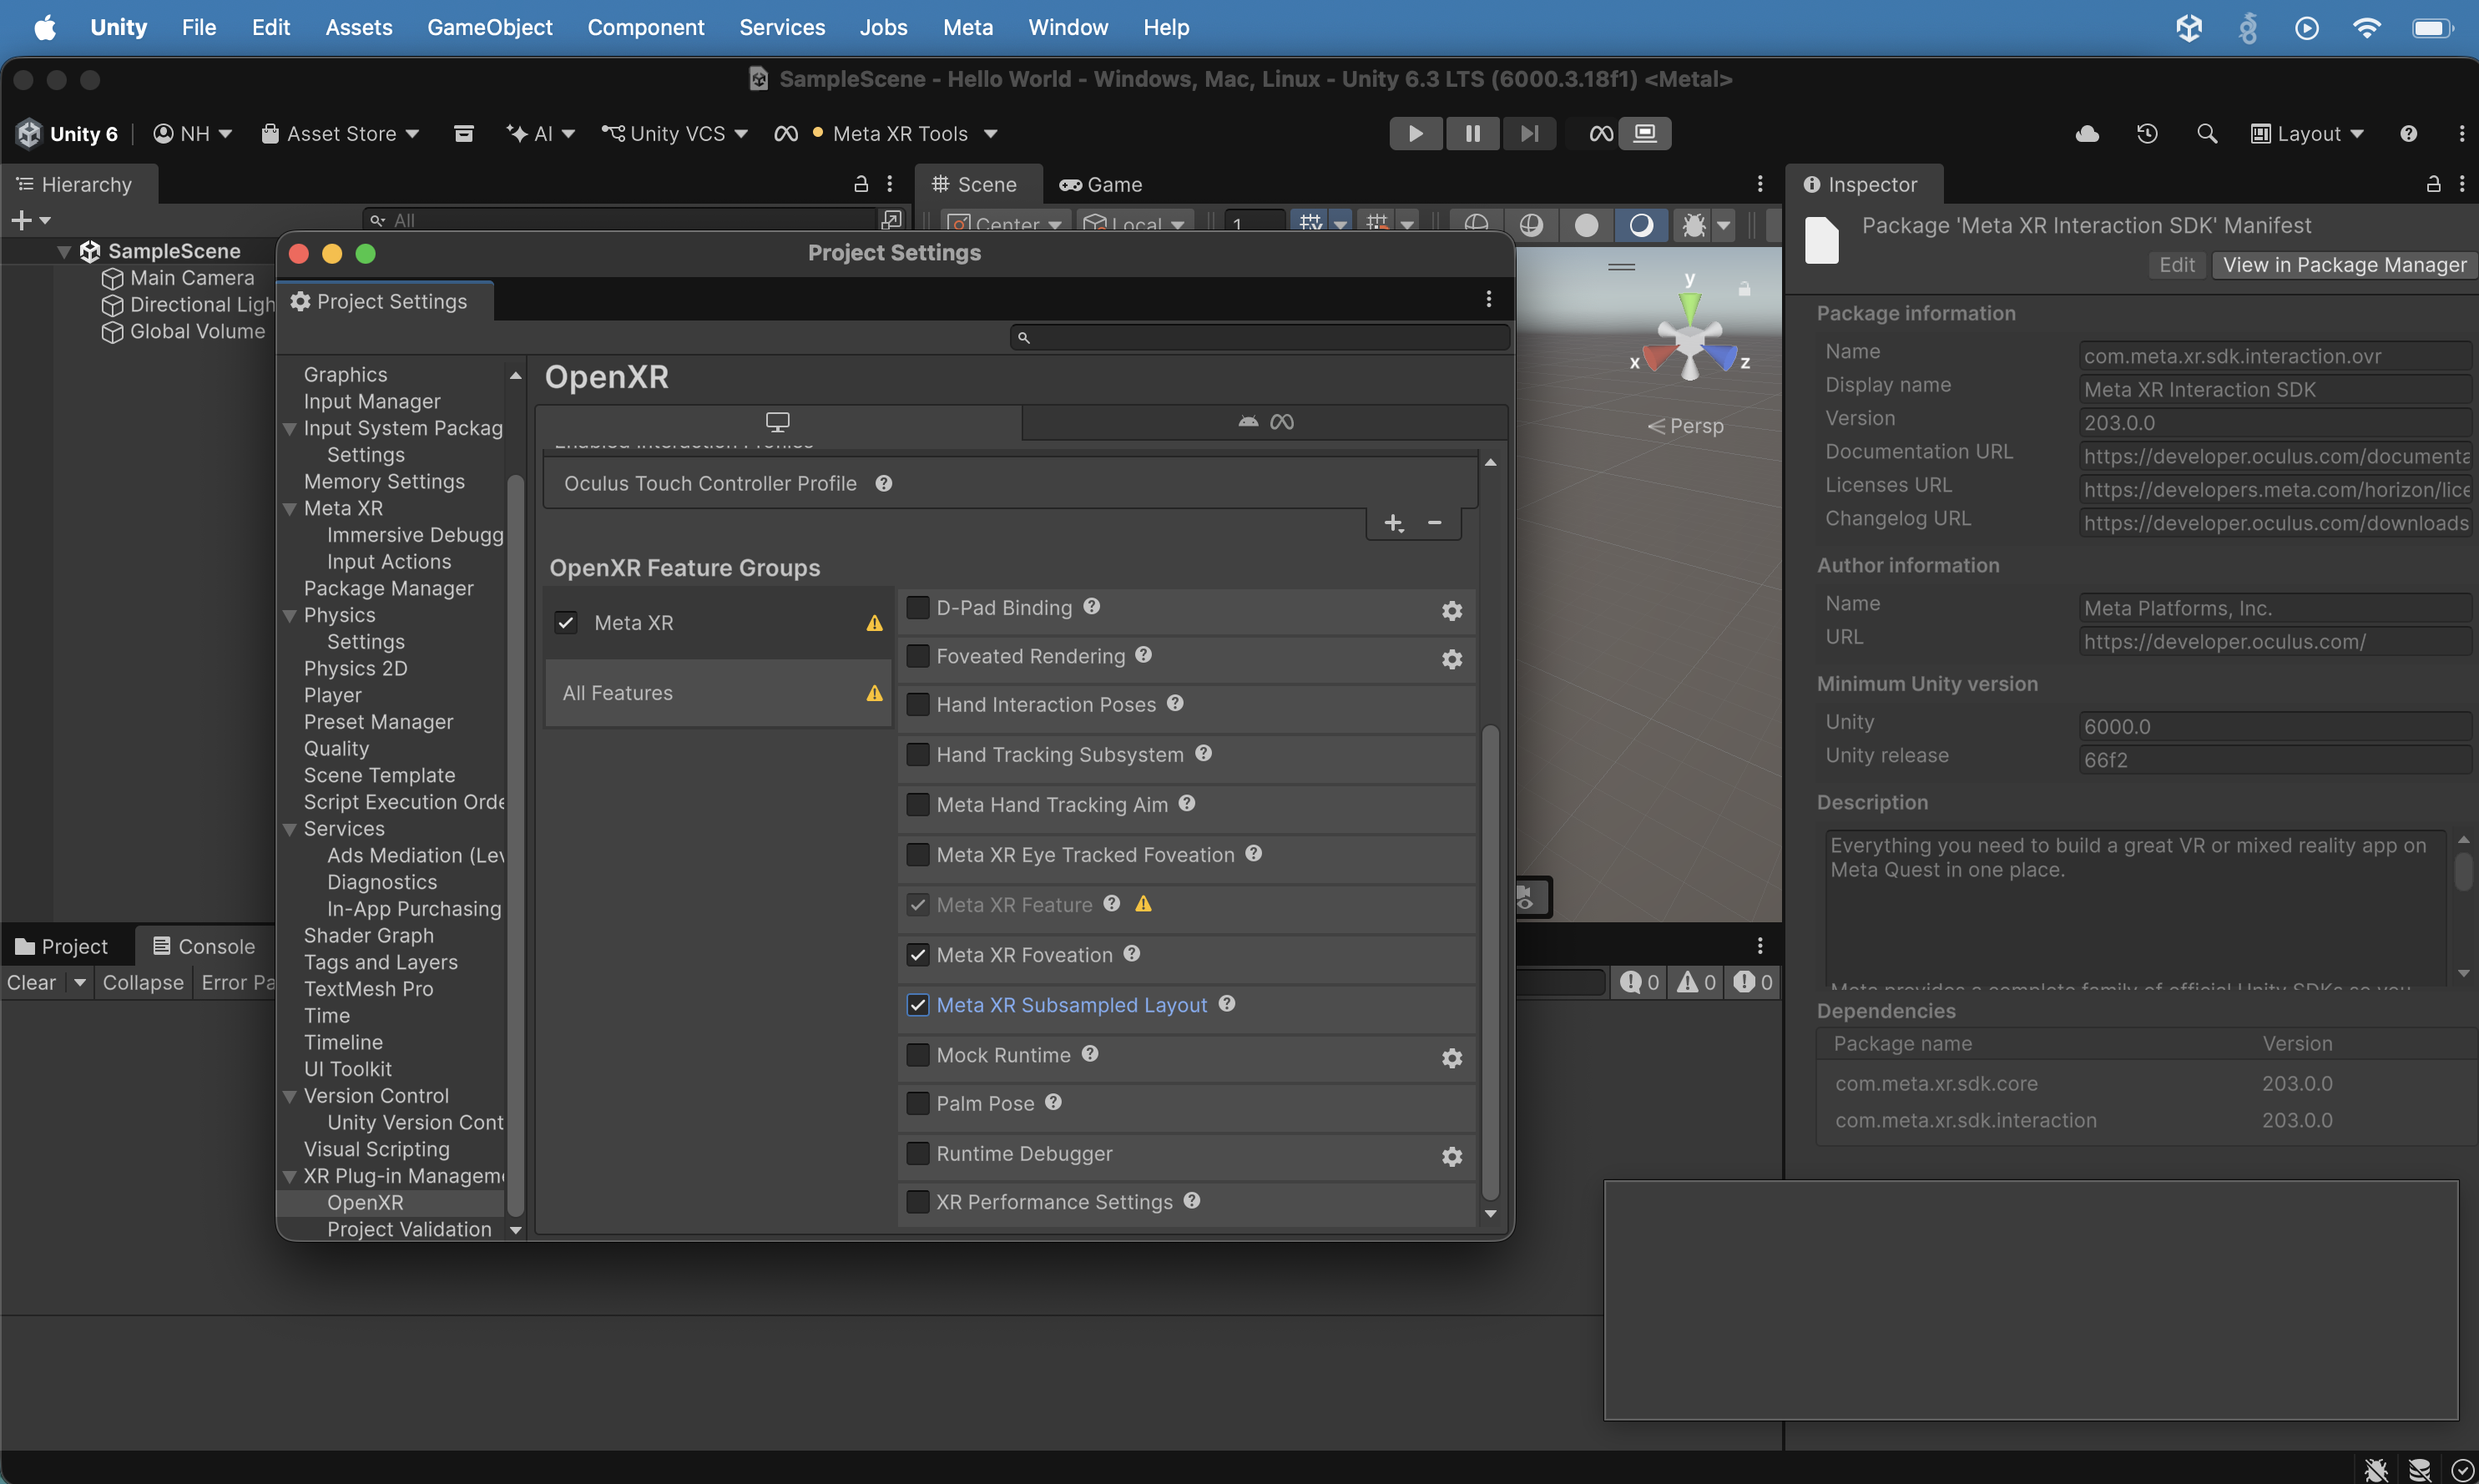Open the NH account dropdown
The height and width of the screenshot is (1484, 2479).
192,133
